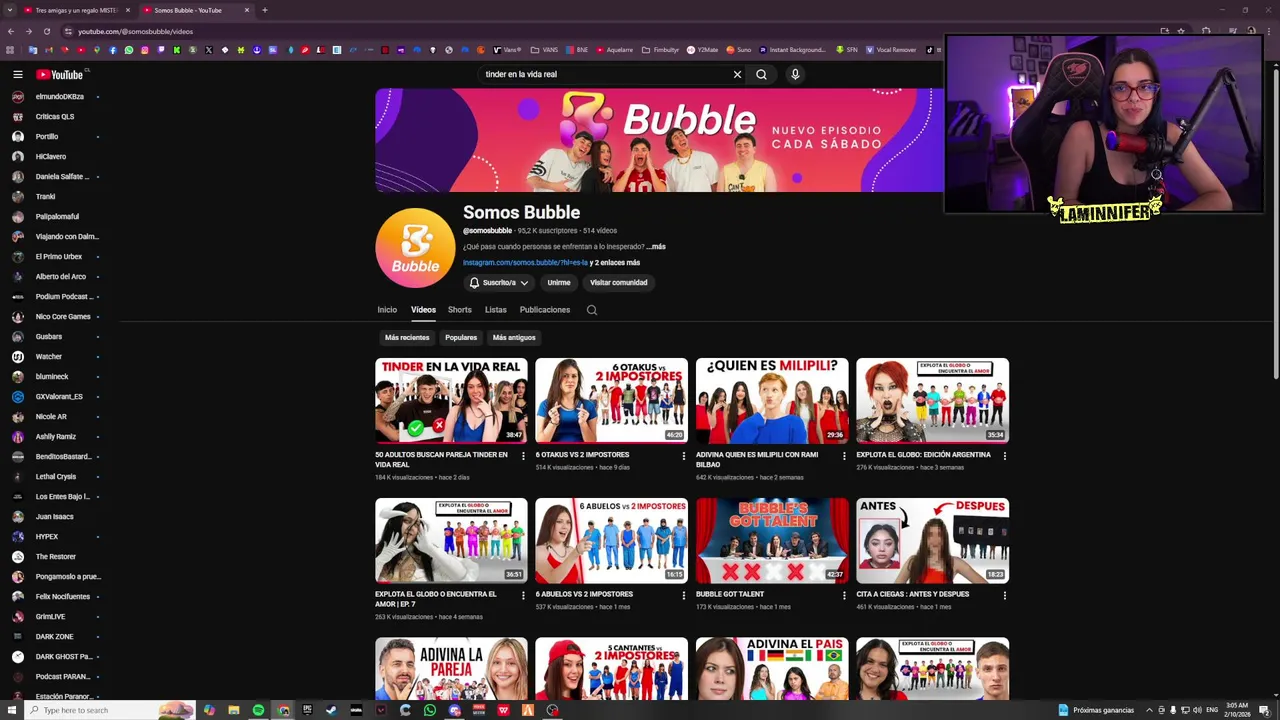The image size is (1280, 720).
Task: Expand the Suscrito/a notification dropdown
Action: click(x=498, y=283)
